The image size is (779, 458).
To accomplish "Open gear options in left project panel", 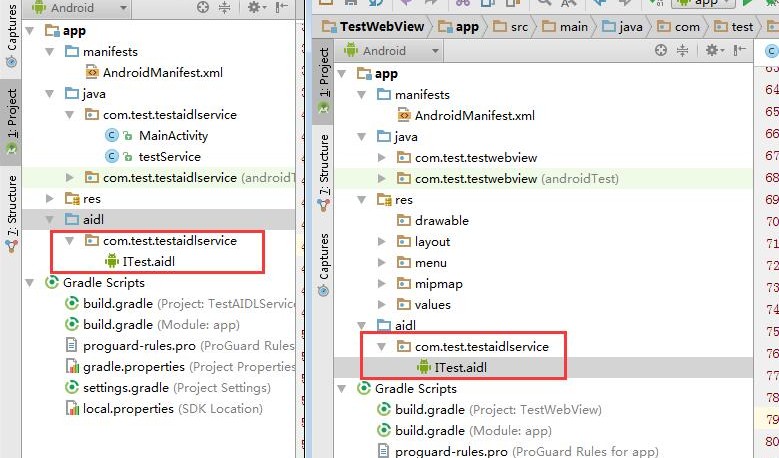I will (x=257, y=7).
